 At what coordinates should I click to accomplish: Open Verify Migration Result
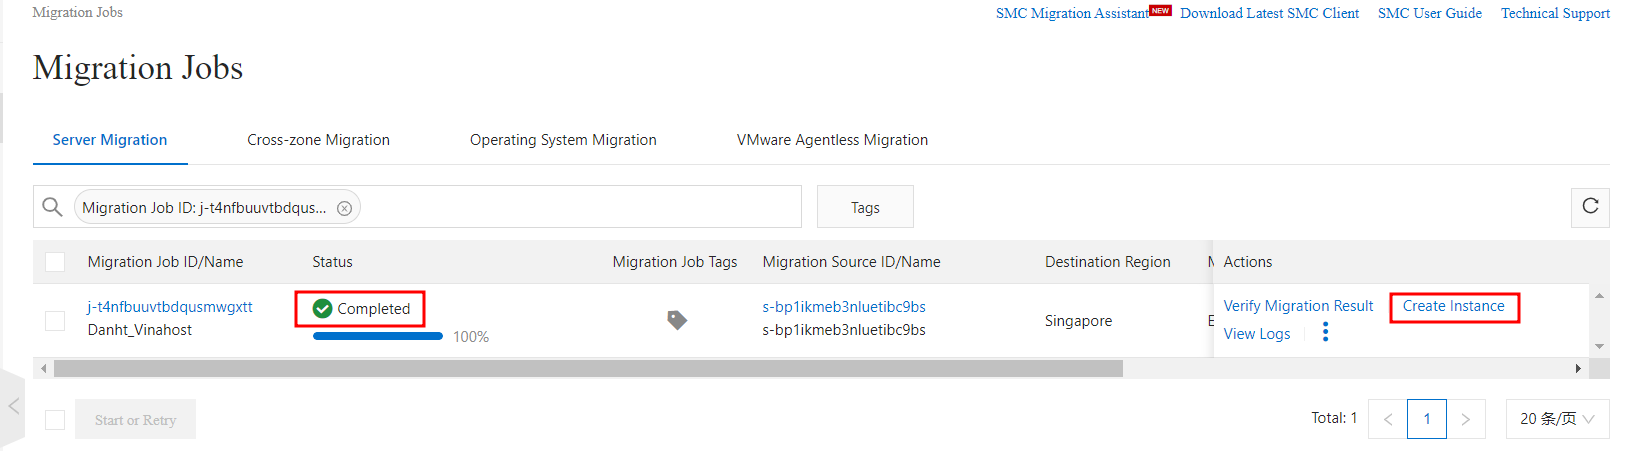(1298, 306)
